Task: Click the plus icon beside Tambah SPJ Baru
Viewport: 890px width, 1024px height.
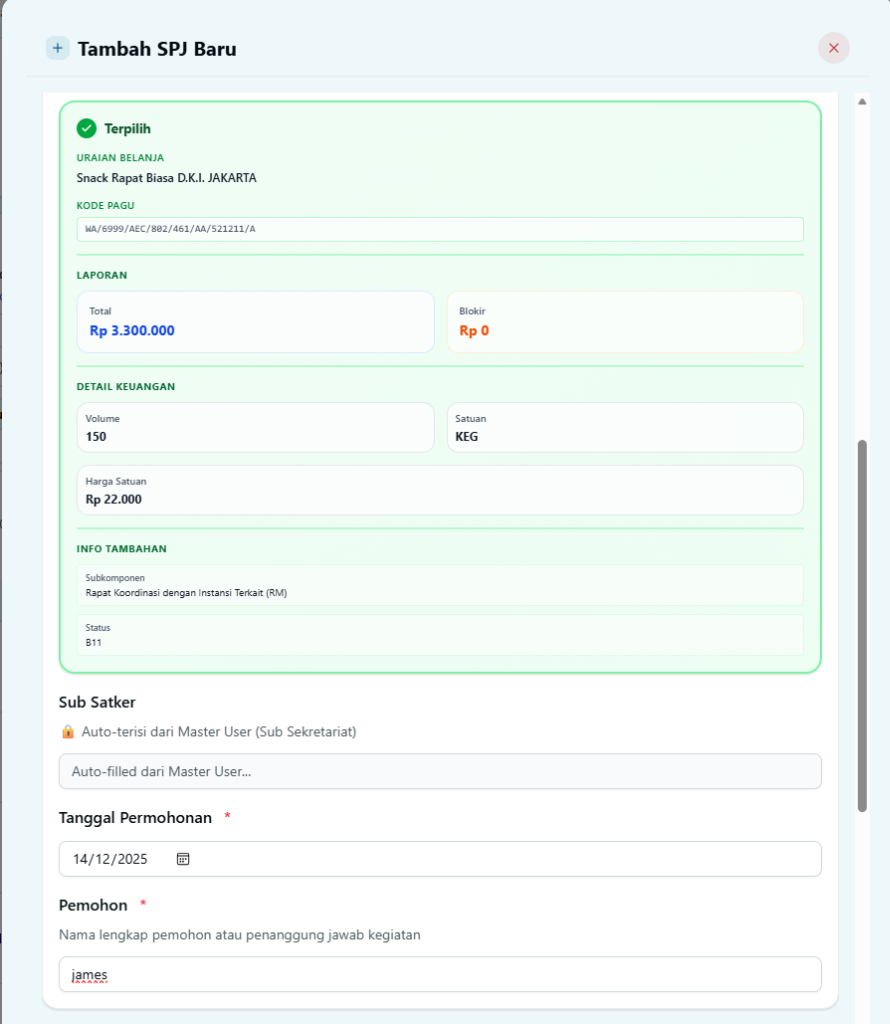Action: (57, 48)
